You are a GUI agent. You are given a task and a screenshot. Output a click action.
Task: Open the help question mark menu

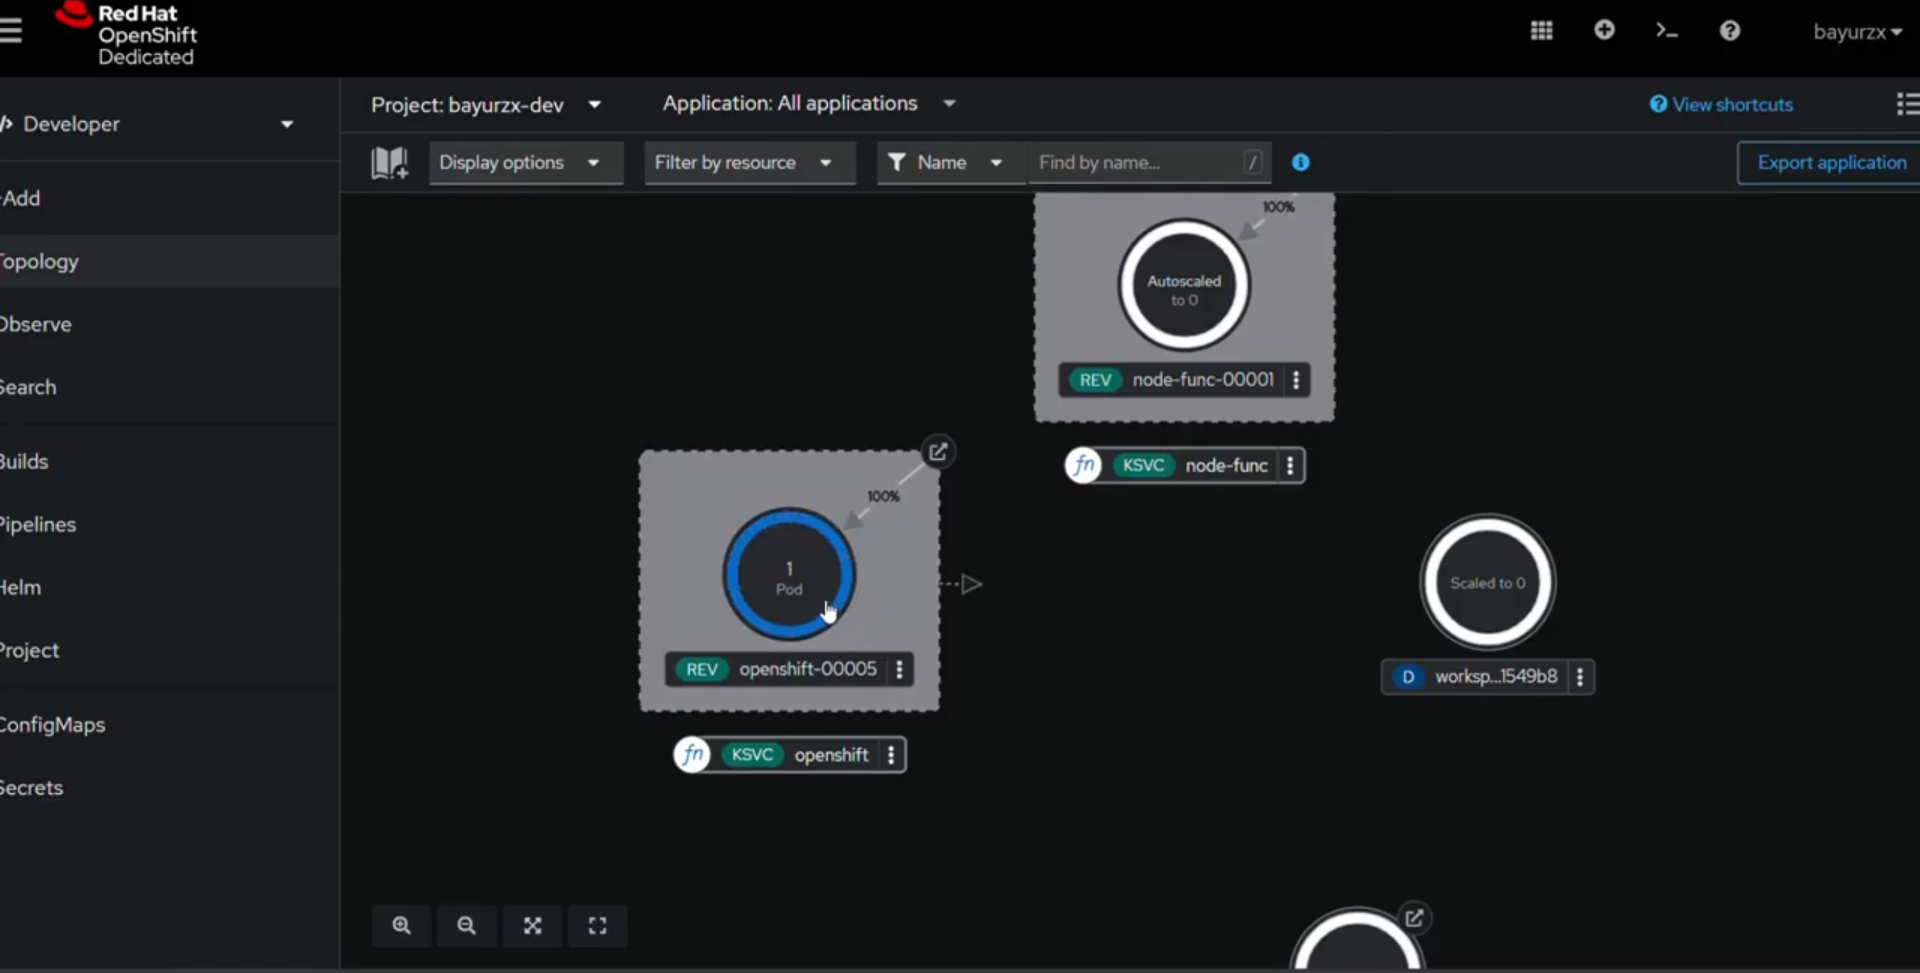pos(1729,31)
